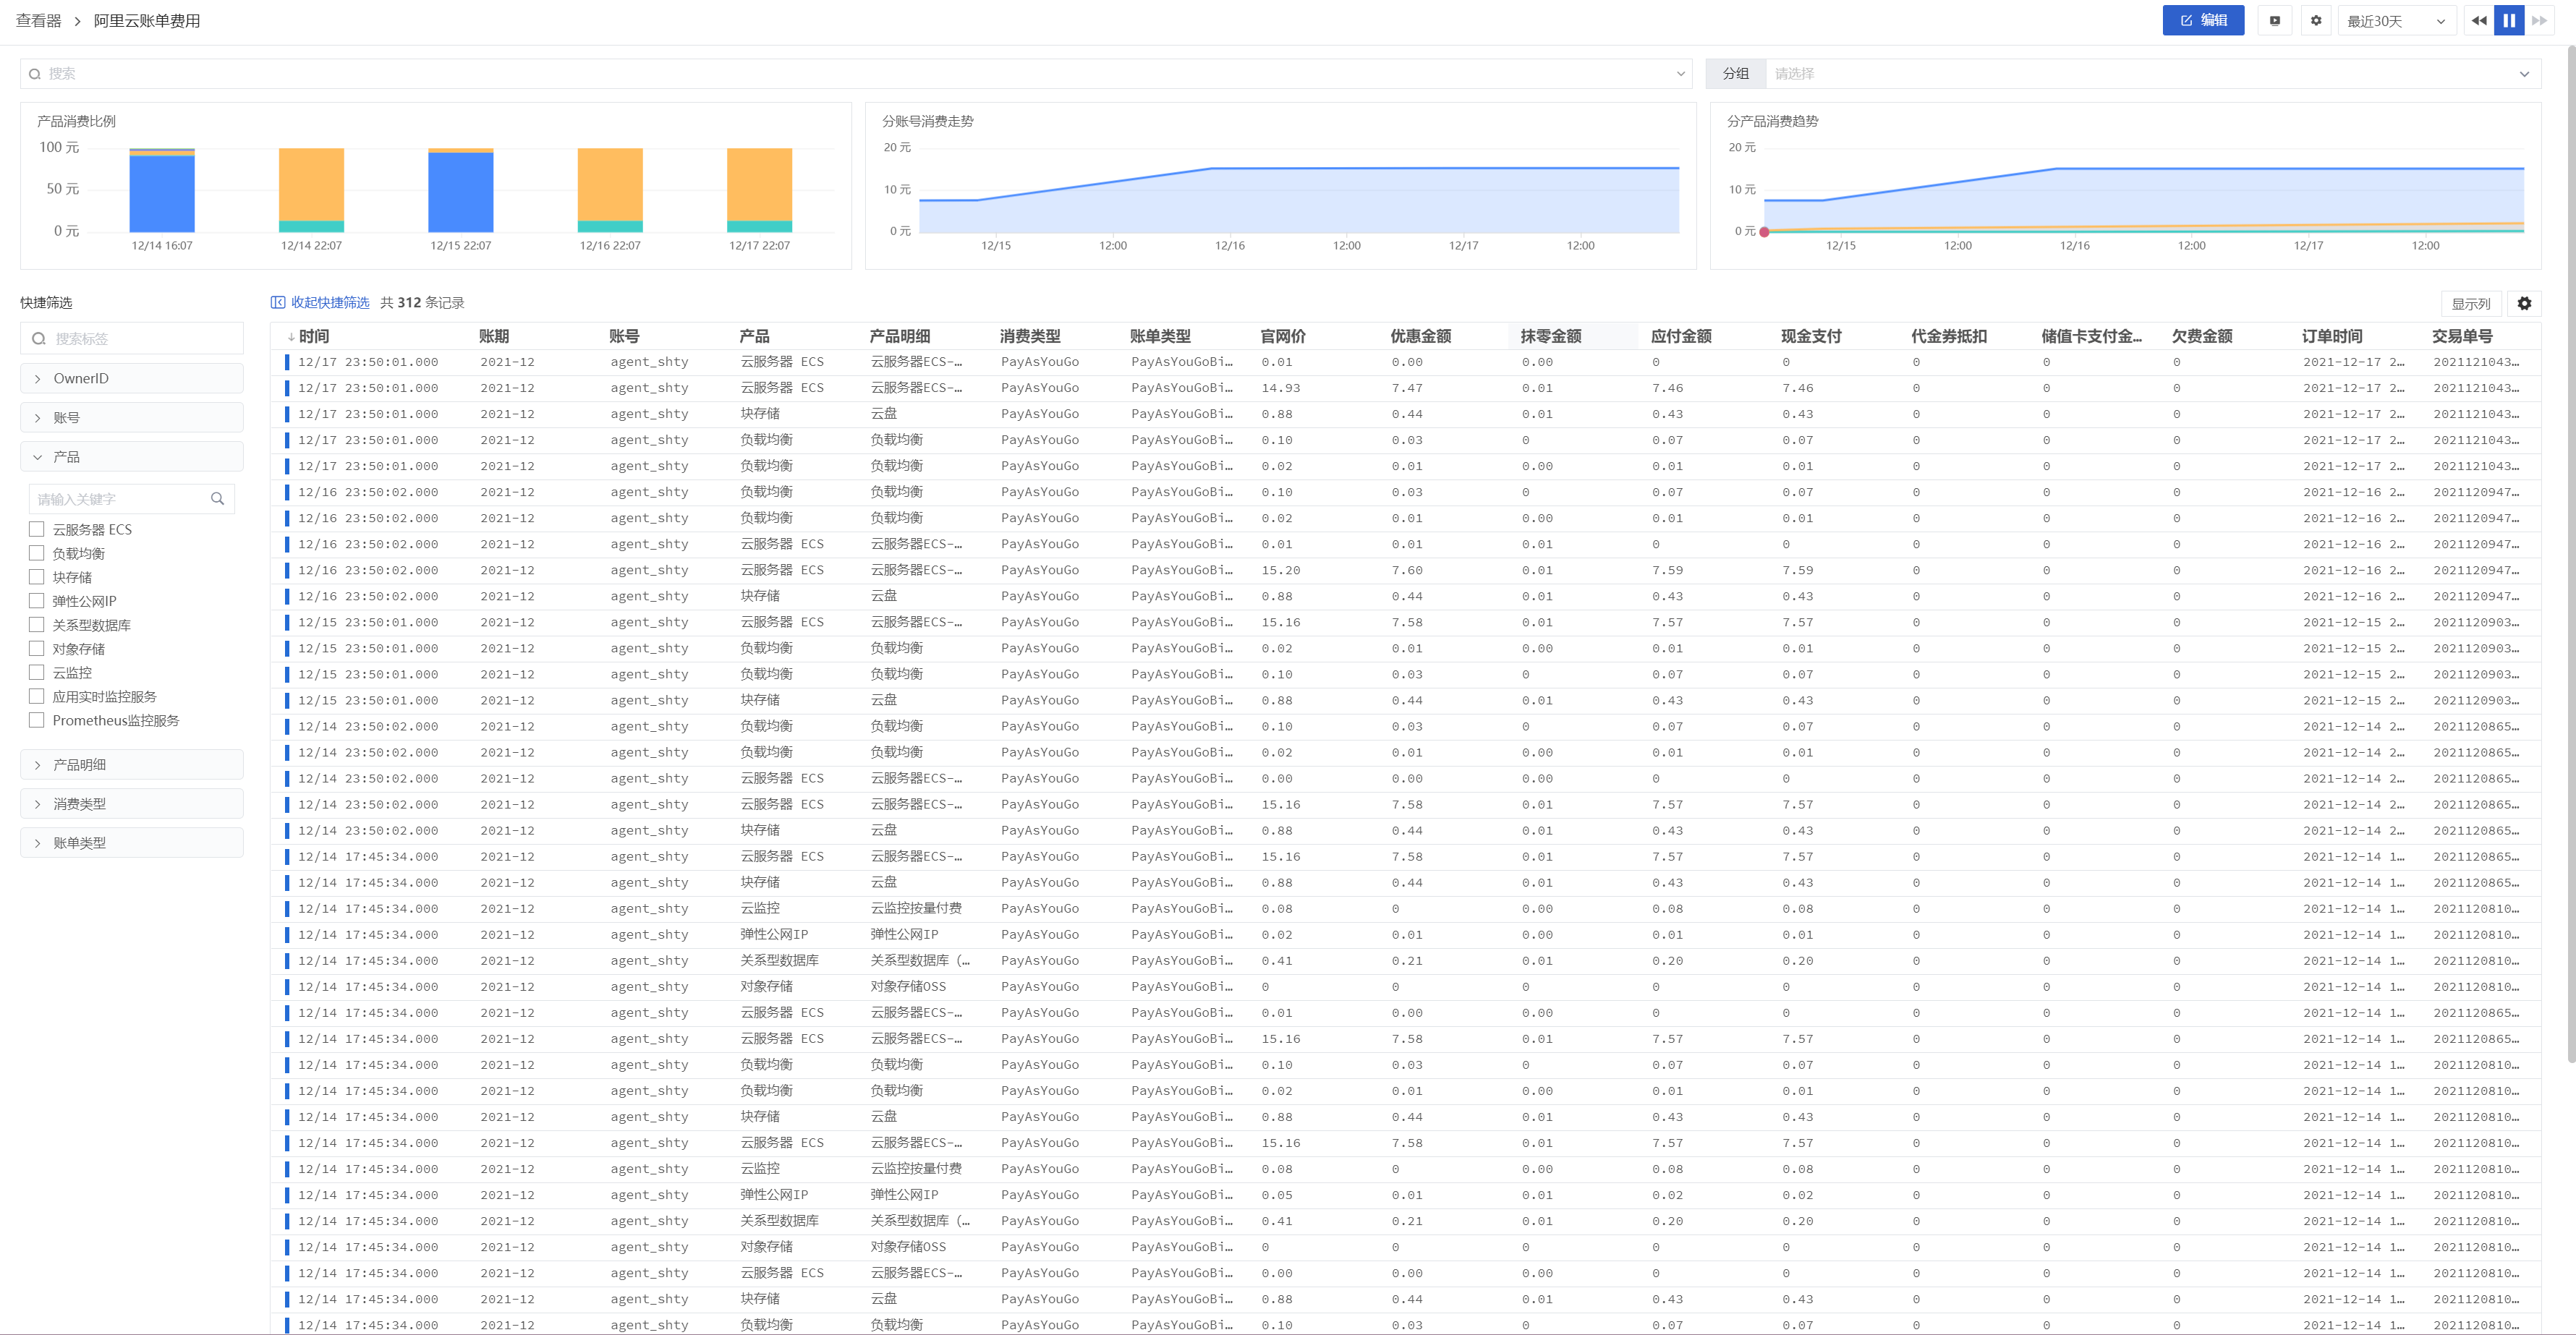This screenshot has height=1335, width=2576.
Task: Open the 分组 请选择 dropdown
Action: point(2150,74)
